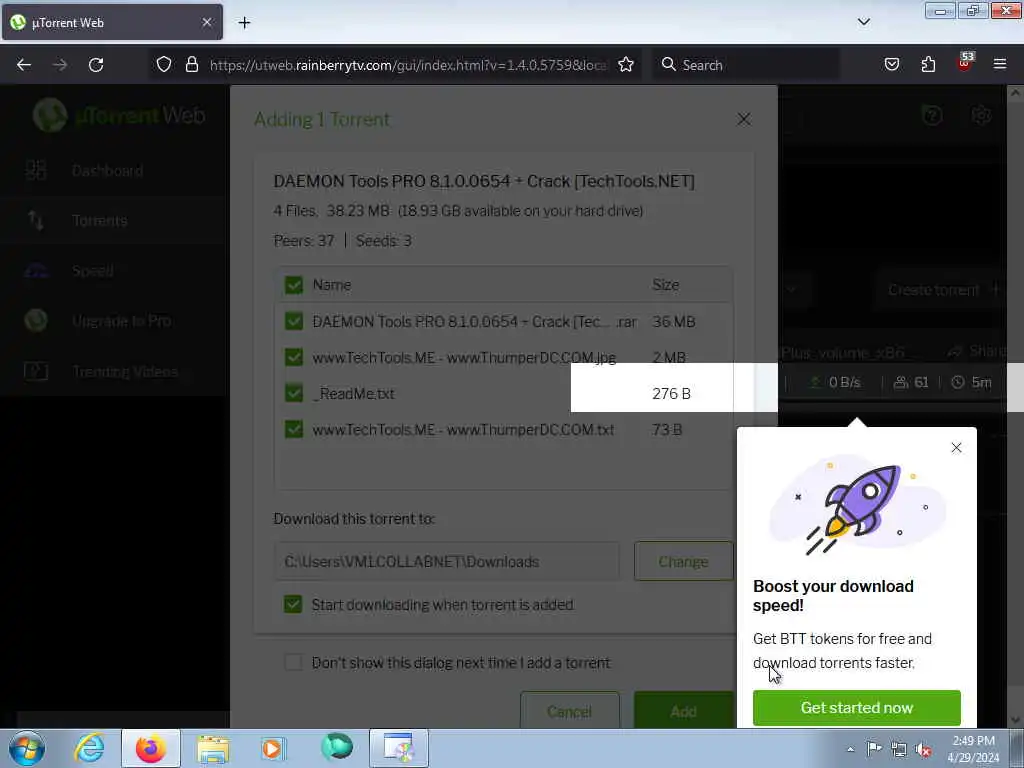
Task: Click the Size column header
Action: pos(665,285)
